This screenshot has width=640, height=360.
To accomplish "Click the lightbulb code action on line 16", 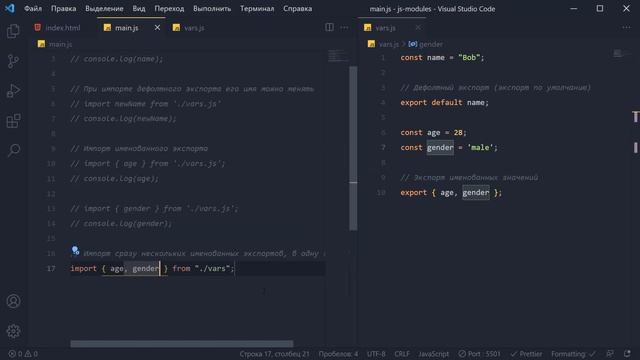I will (75, 250).
